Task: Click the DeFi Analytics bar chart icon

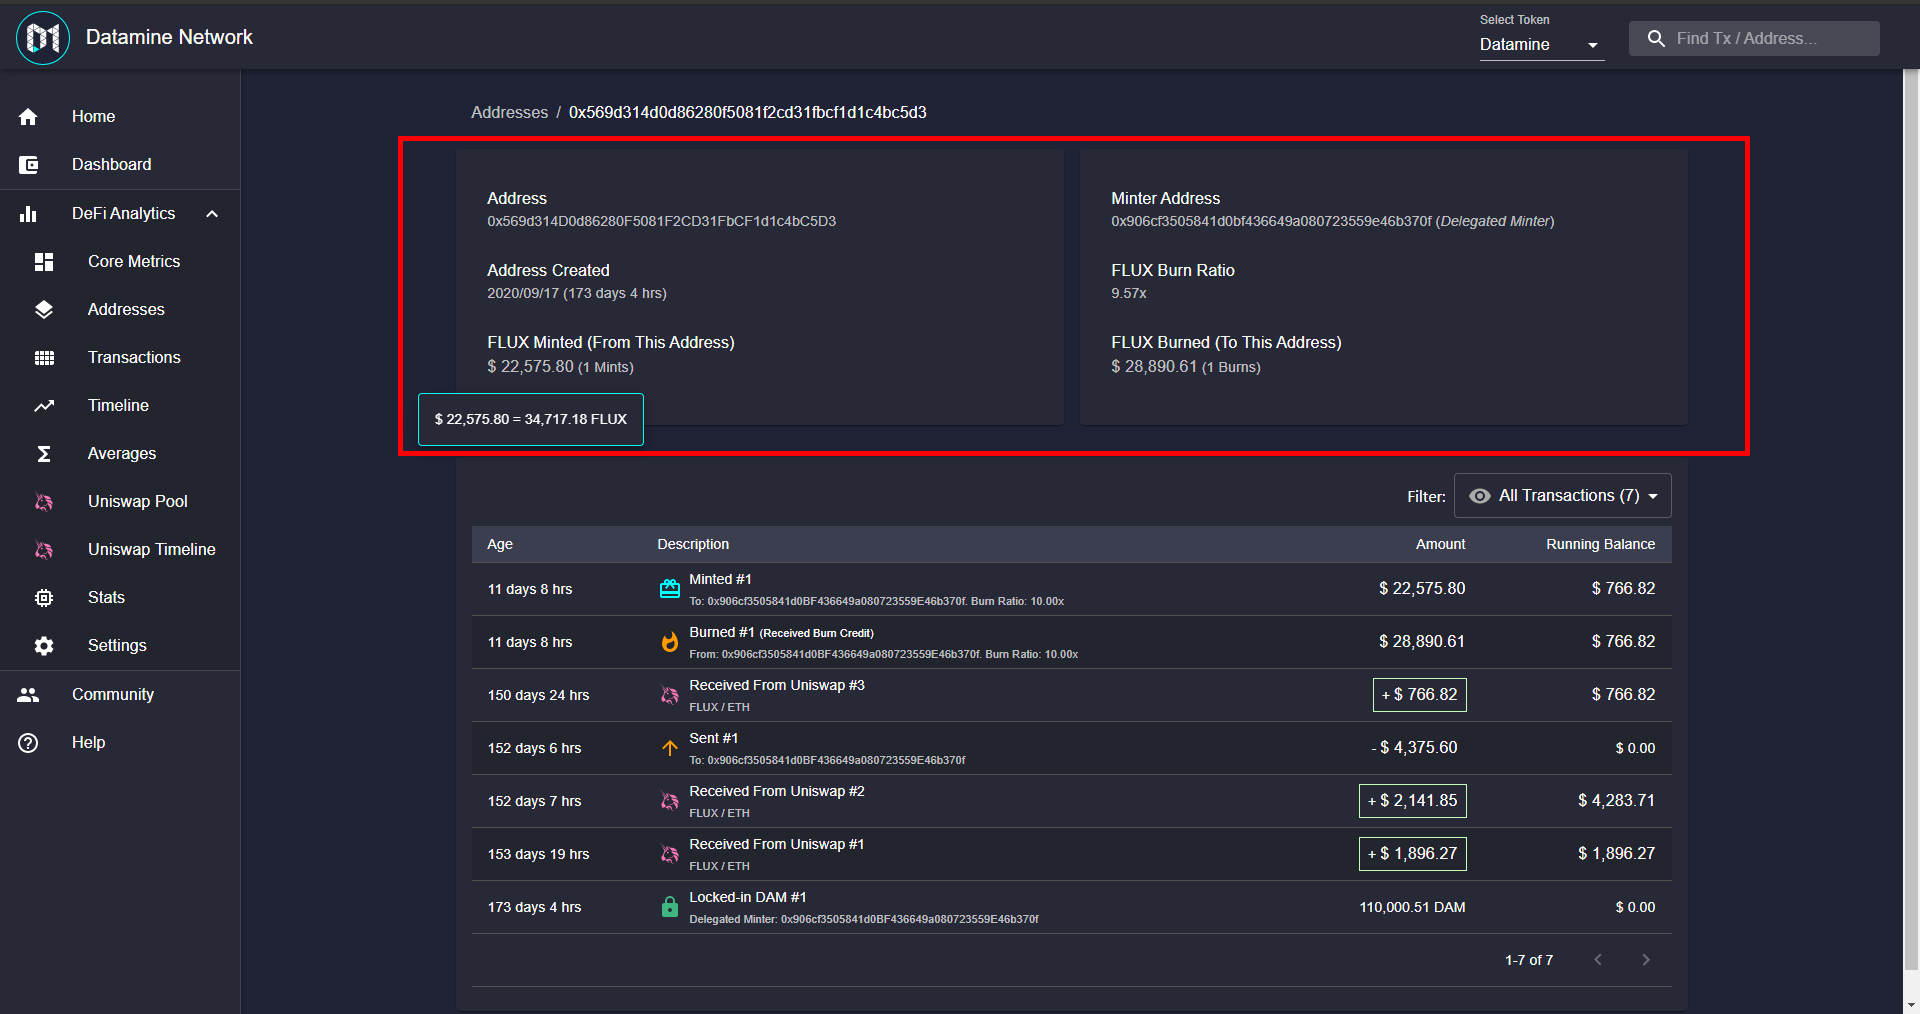Action: 28,214
